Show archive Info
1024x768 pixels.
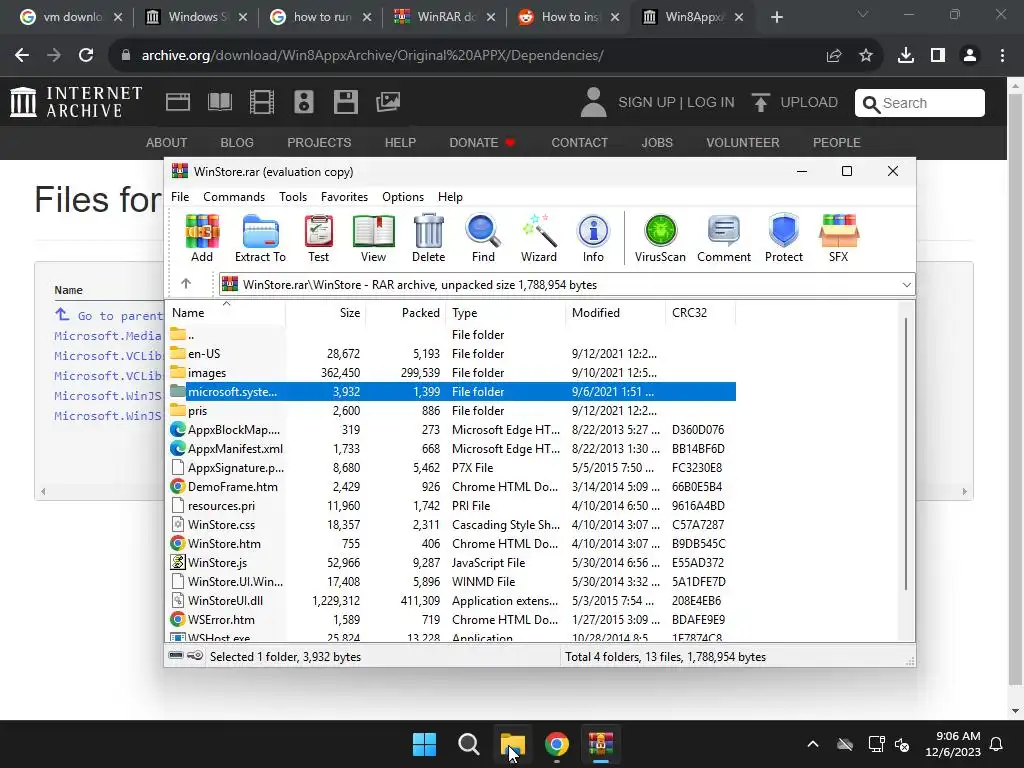point(593,238)
